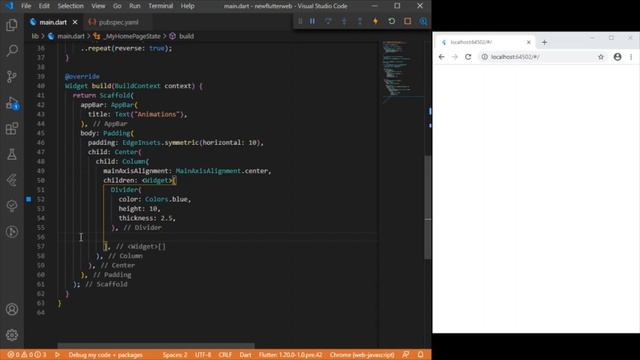Open Edit menu
640x360 pixels.
click(x=44, y=6)
